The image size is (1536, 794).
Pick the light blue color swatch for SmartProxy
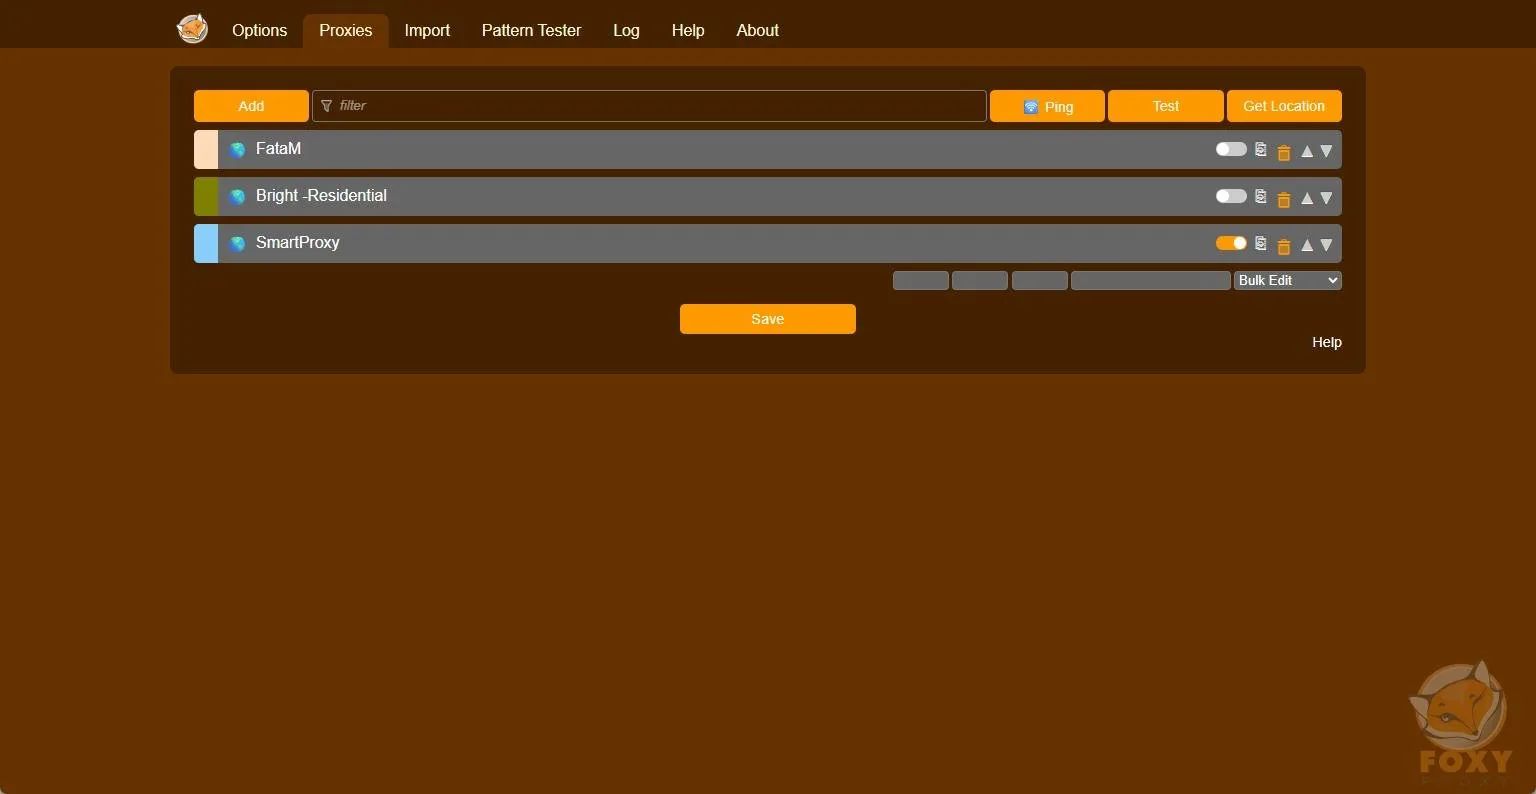[206, 244]
